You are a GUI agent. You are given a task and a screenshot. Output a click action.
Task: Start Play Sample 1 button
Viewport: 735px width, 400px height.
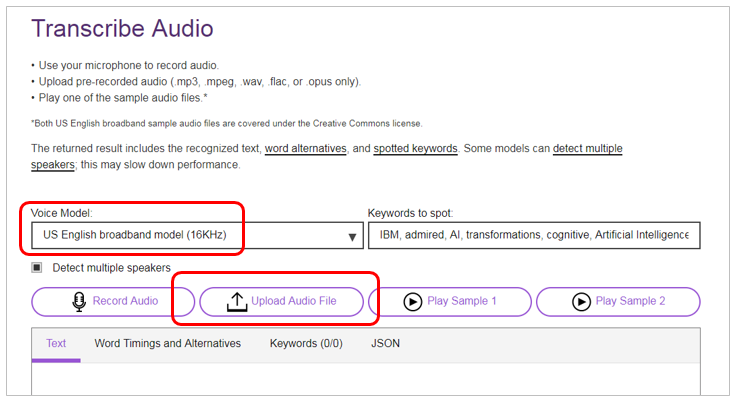(450, 301)
